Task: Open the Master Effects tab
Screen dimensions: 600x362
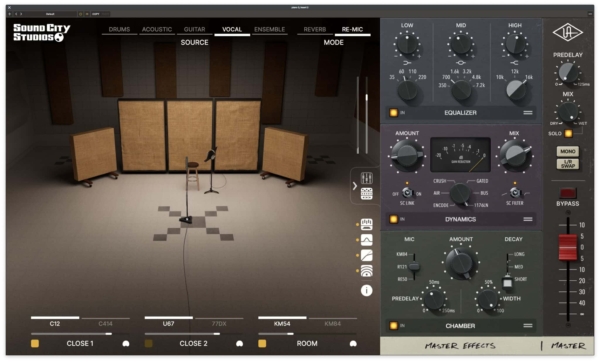Action: point(460,346)
